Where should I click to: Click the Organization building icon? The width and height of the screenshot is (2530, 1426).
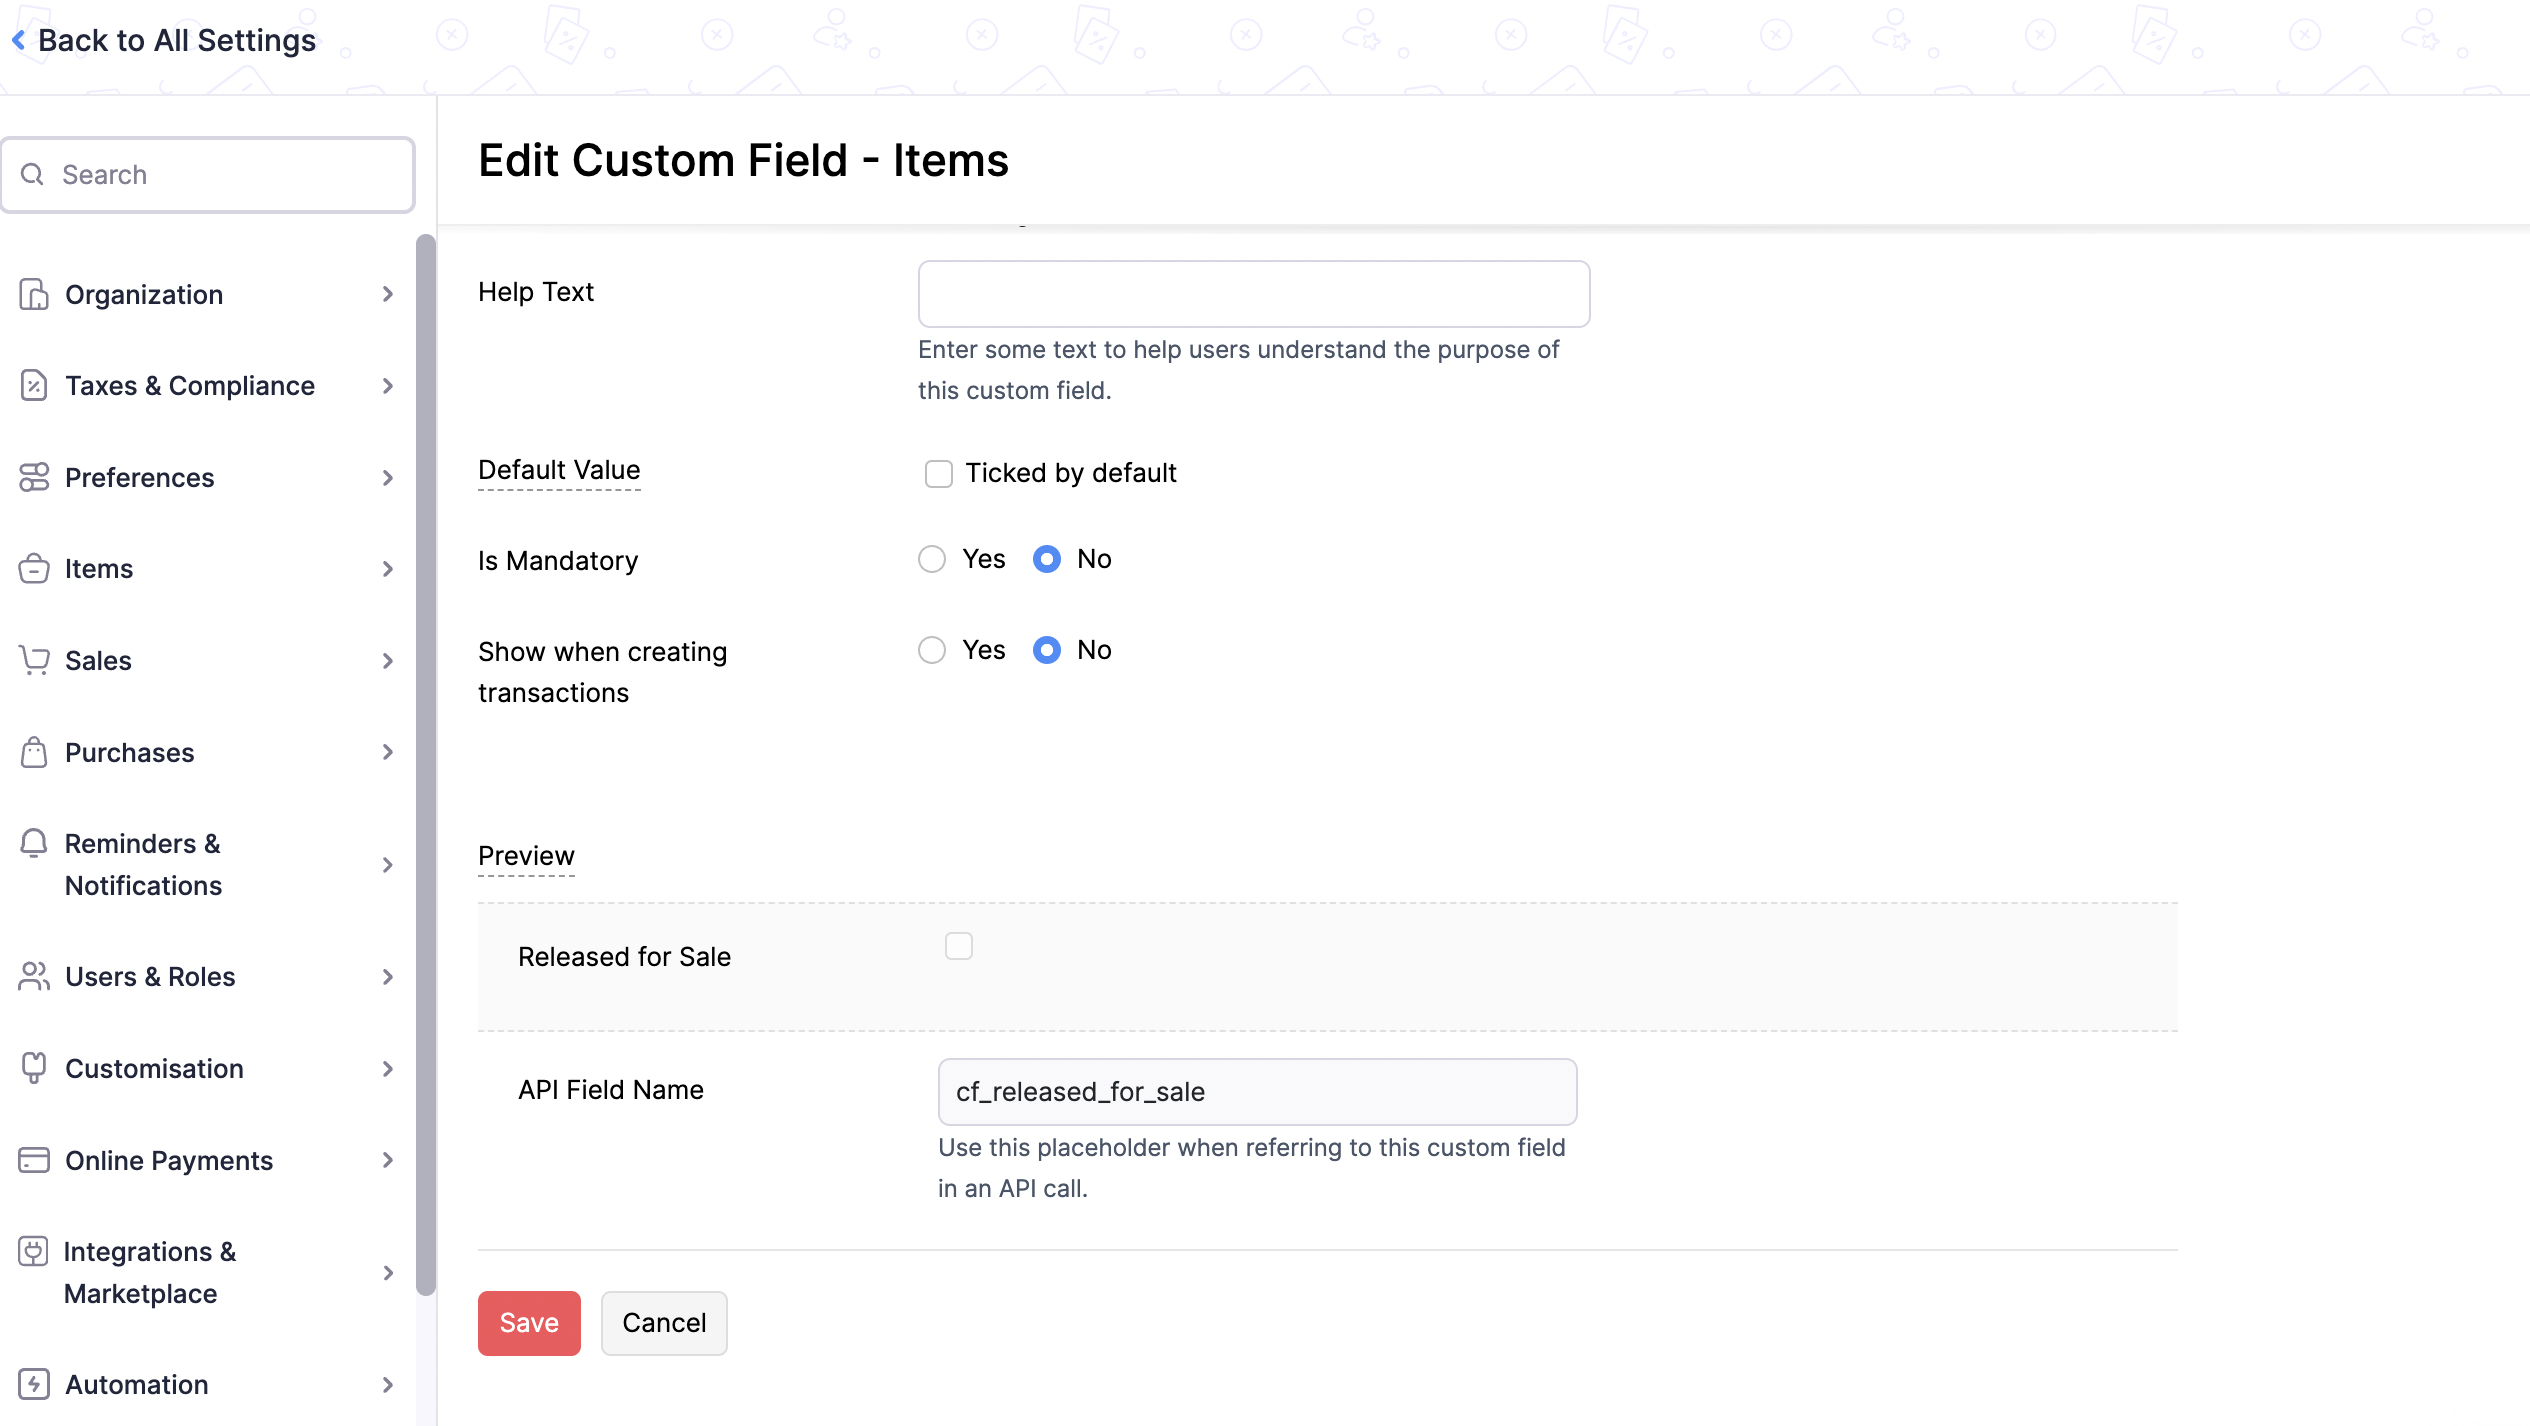coord(34,294)
